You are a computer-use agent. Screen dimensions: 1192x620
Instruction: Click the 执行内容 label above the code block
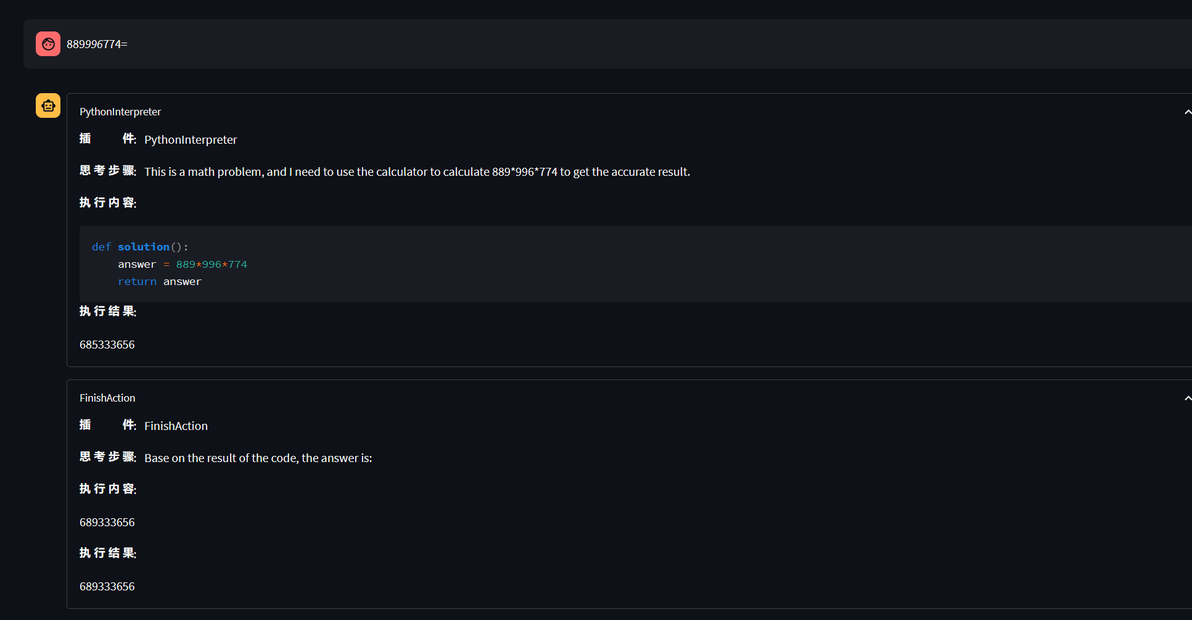click(x=108, y=203)
